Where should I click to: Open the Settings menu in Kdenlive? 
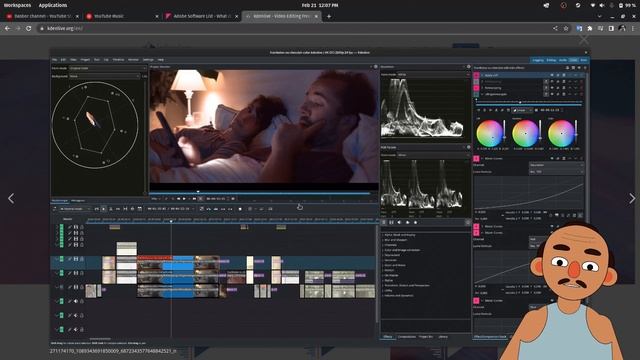[148, 60]
